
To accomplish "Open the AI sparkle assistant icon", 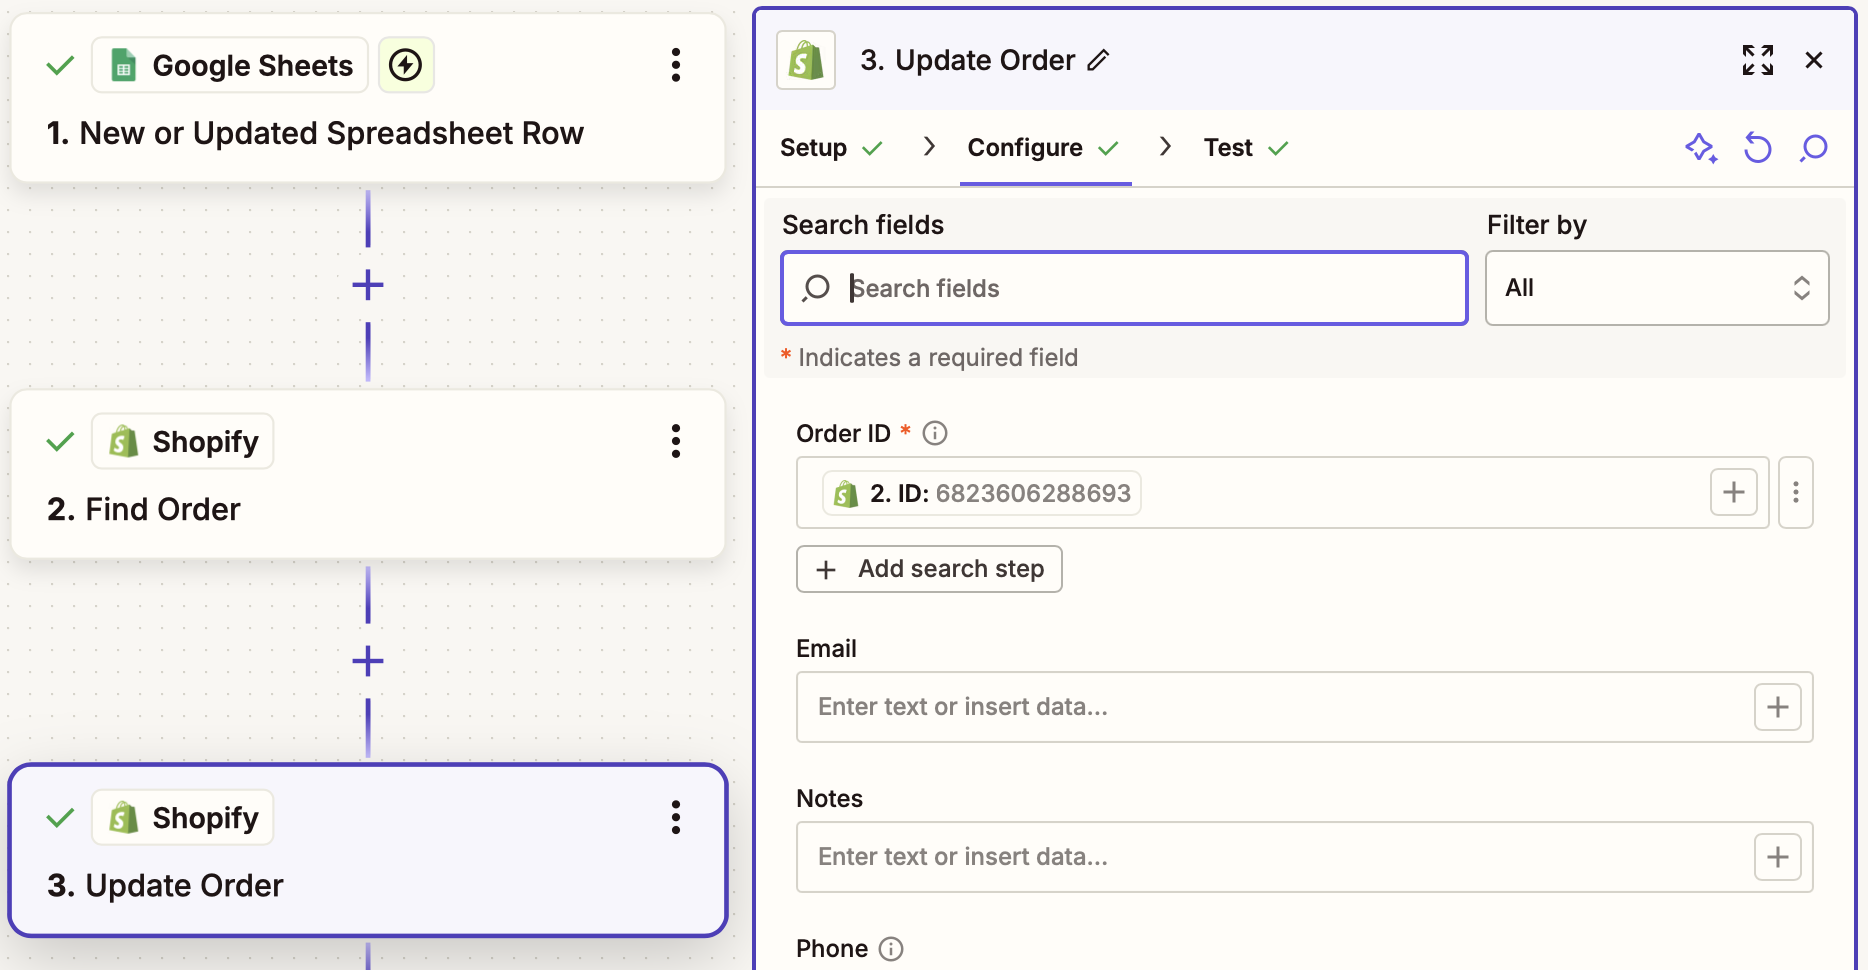I will (1701, 148).
